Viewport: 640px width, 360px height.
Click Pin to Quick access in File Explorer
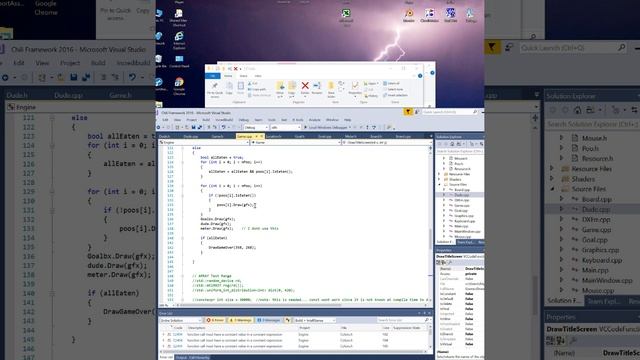215,90
